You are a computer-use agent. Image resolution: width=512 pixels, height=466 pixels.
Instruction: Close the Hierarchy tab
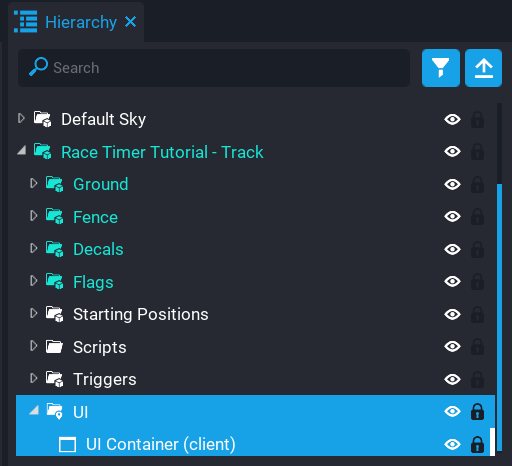pyautogui.click(x=131, y=22)
